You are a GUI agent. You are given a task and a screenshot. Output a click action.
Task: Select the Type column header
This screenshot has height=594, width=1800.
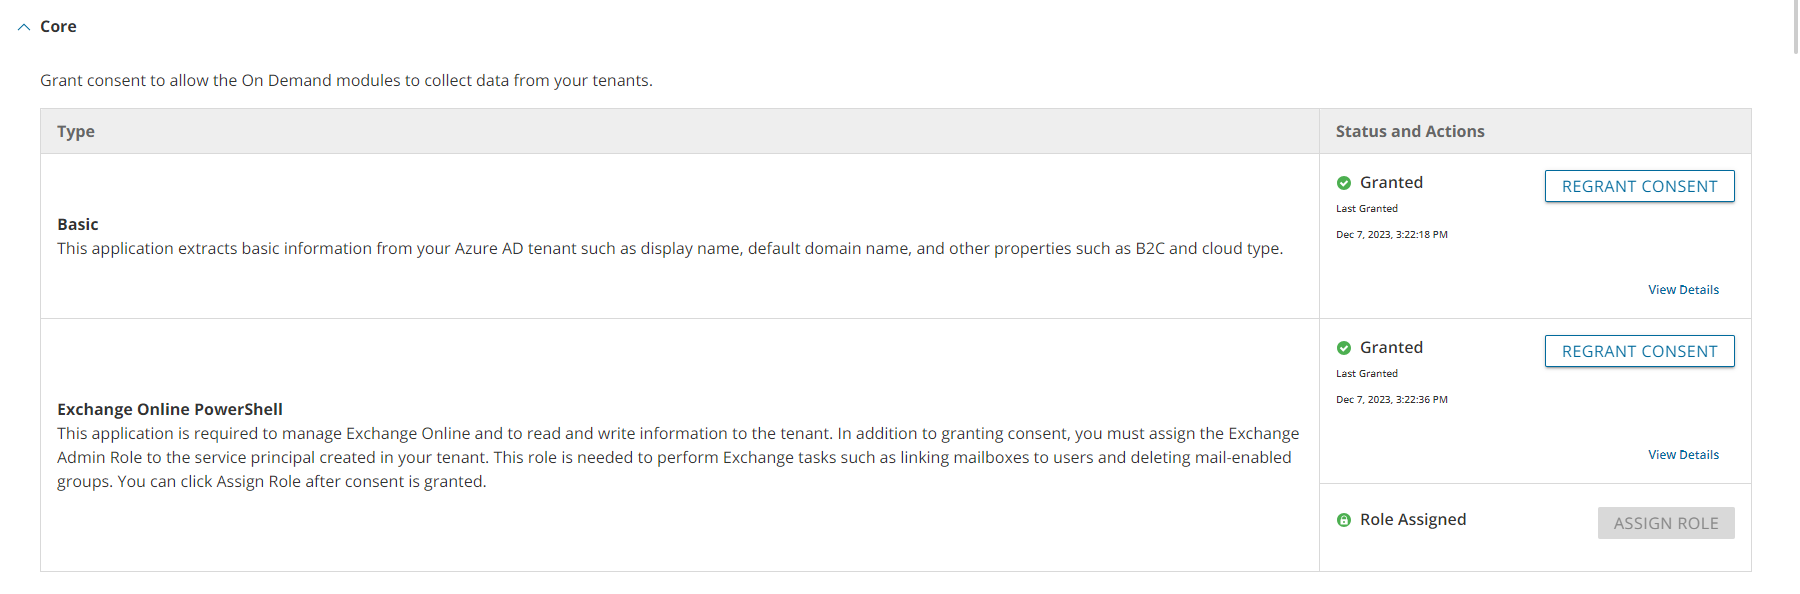(75, 131)
